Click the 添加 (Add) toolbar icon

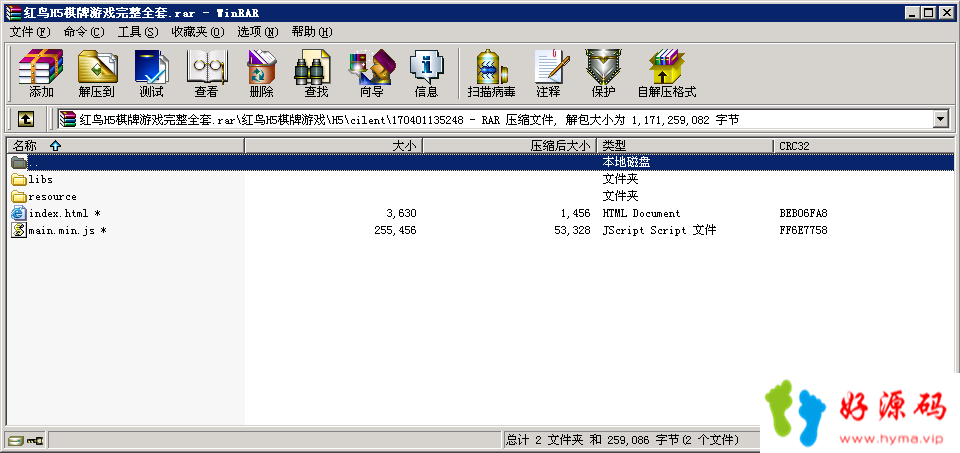click(x=41, y=67)
